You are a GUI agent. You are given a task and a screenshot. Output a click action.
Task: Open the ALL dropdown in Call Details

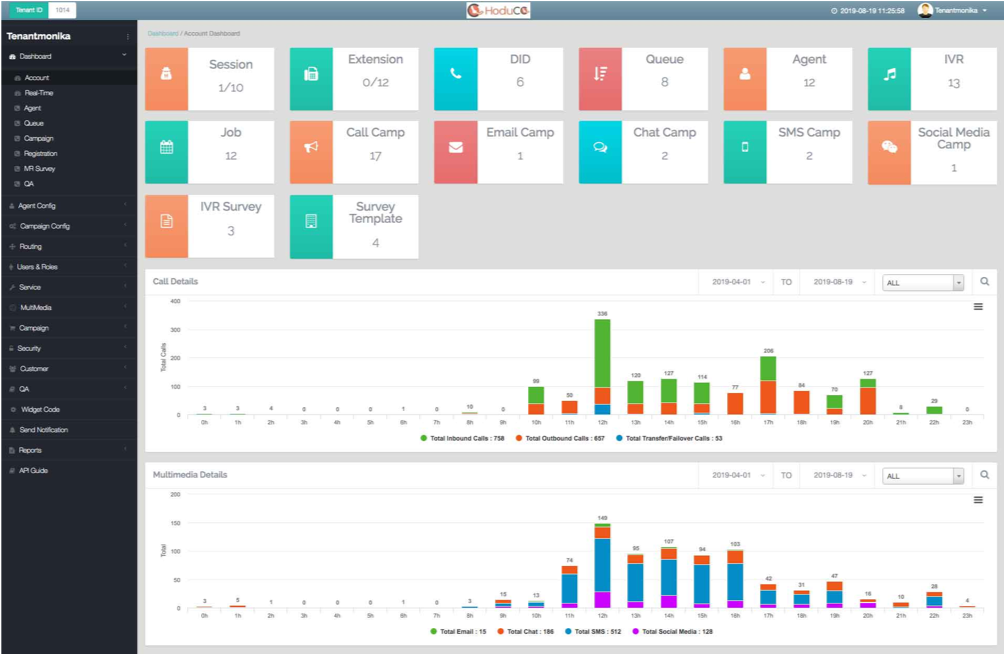923,283
